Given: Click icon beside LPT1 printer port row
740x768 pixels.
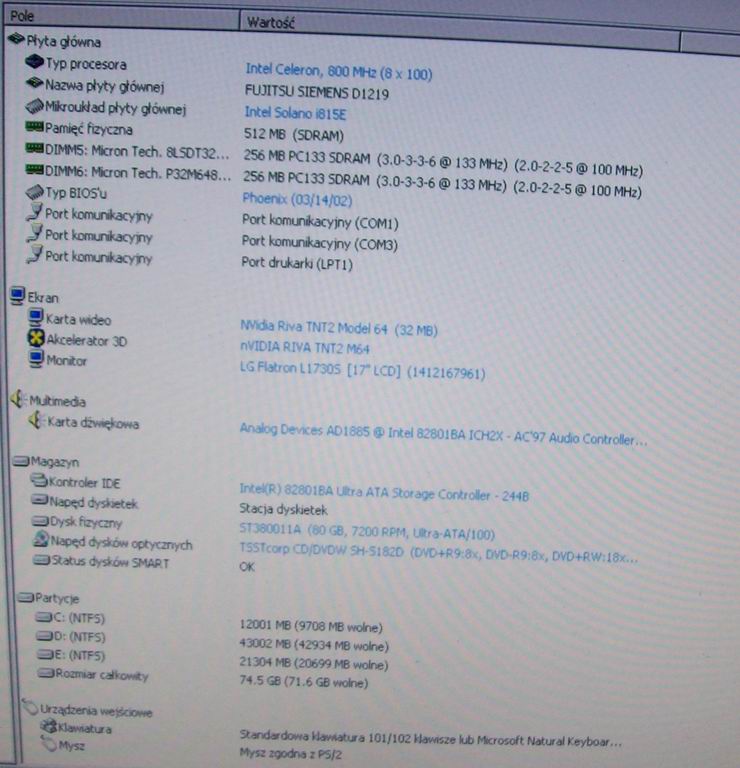Looking at the screenshot, I should 34,254.
